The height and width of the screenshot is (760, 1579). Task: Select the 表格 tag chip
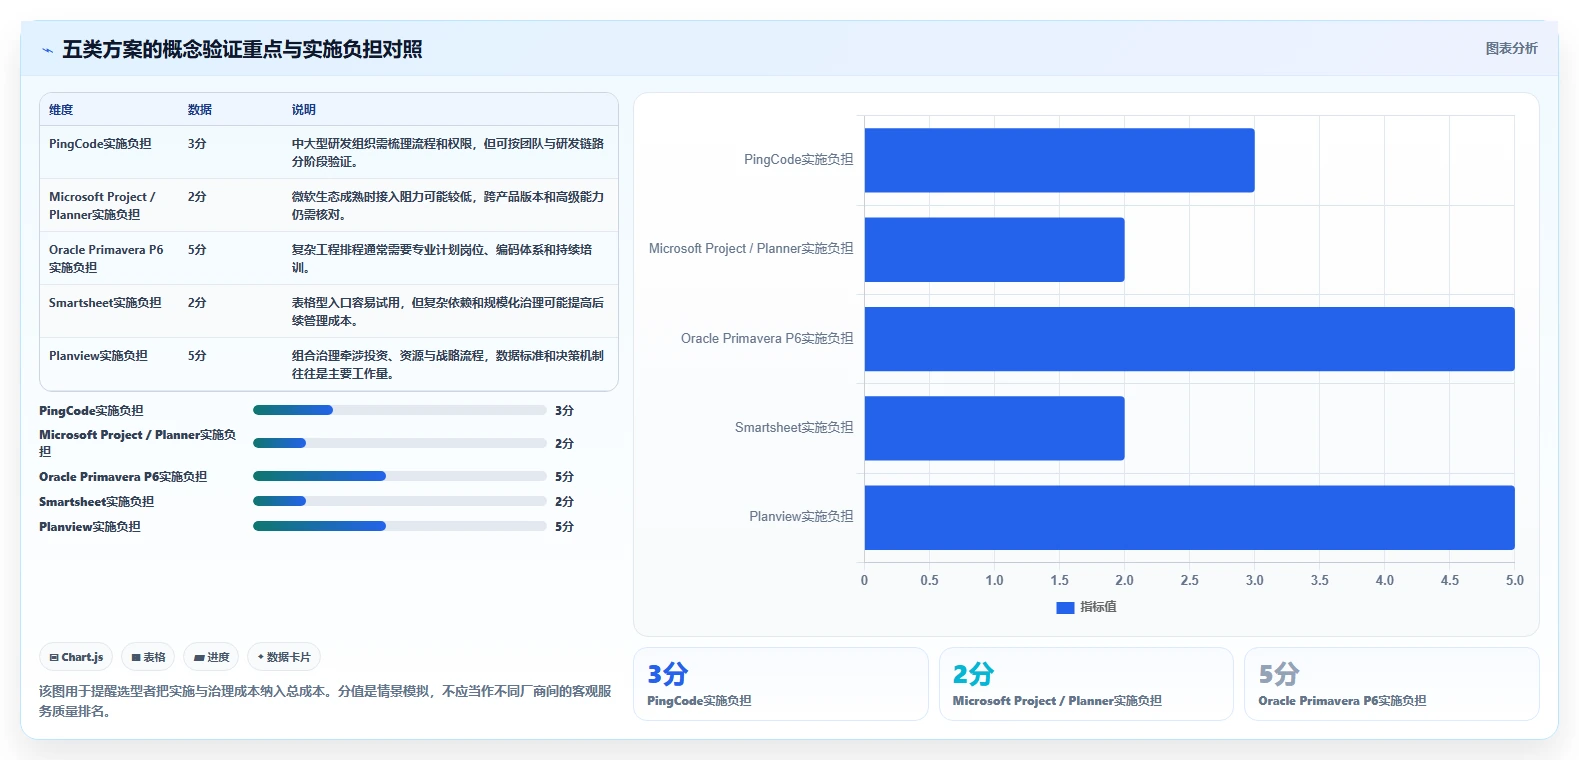pyautogui.click(x=148, y=657)
